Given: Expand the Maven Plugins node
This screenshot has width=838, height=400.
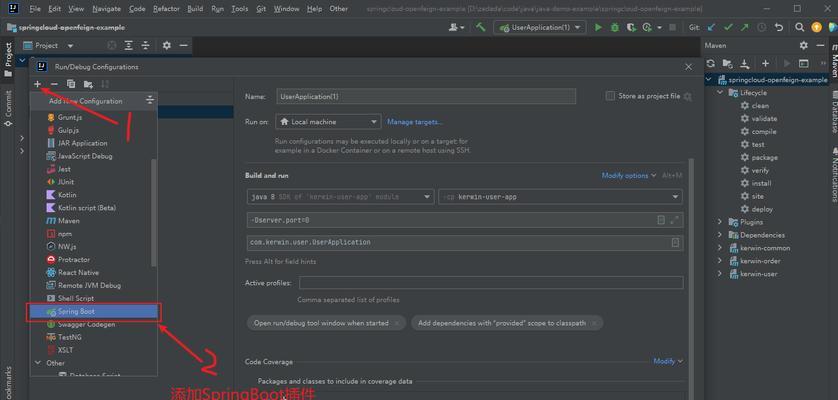Looking at the screenshot, I should point(720,222).
